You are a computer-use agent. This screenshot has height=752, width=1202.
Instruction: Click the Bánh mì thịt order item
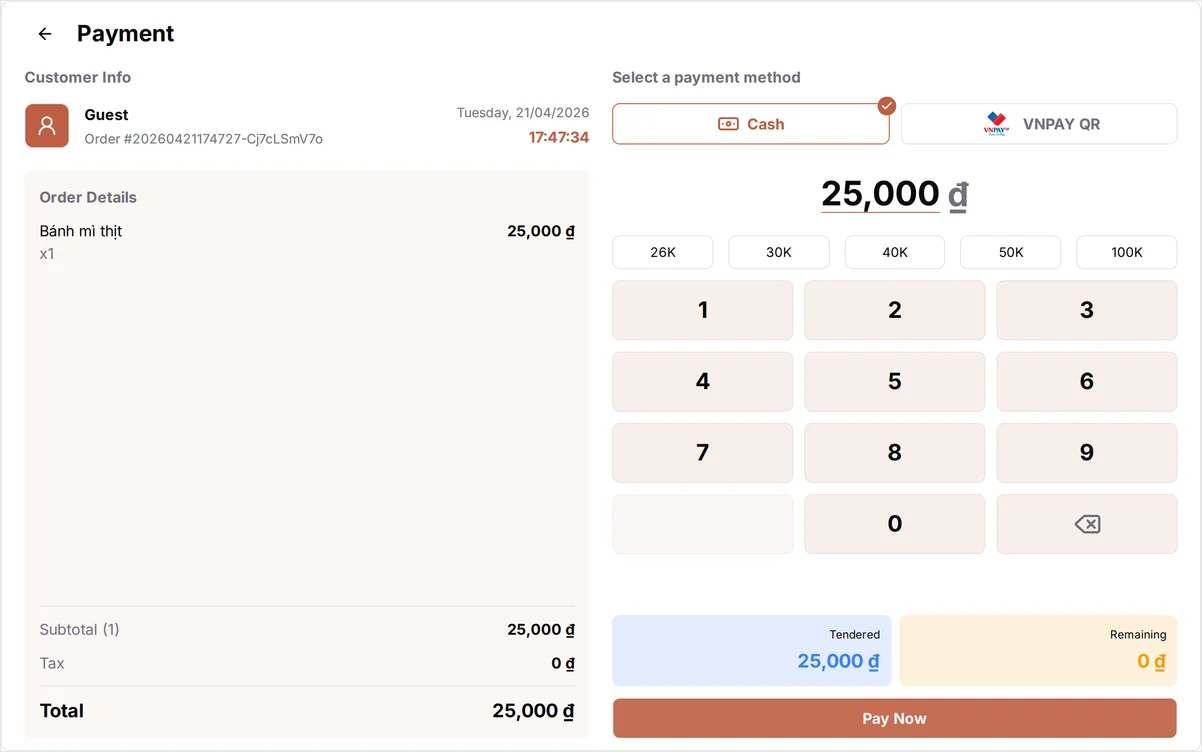(x=307, y=241)
